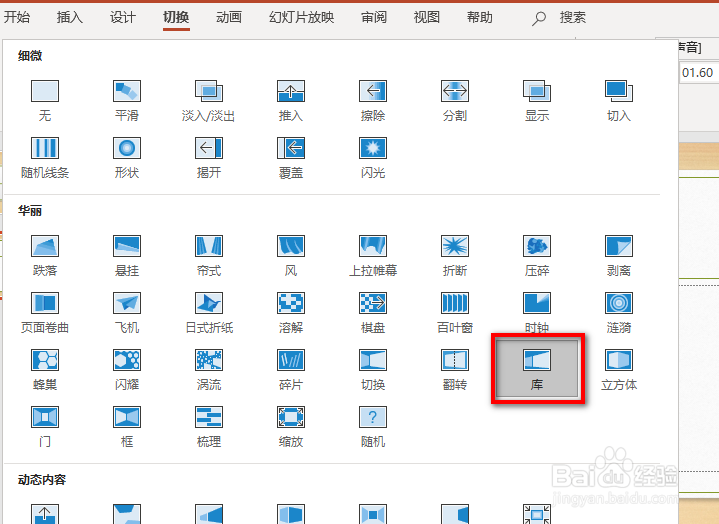Choose the 闪光 flash transition

pos(373,158)
